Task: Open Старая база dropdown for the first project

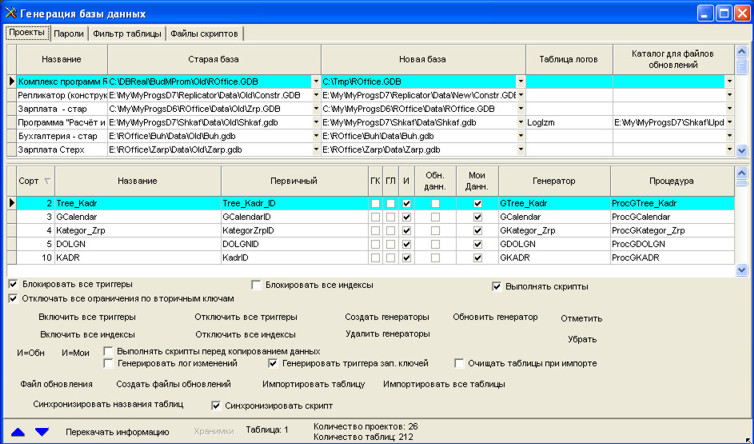Action: tap(316, 81)
